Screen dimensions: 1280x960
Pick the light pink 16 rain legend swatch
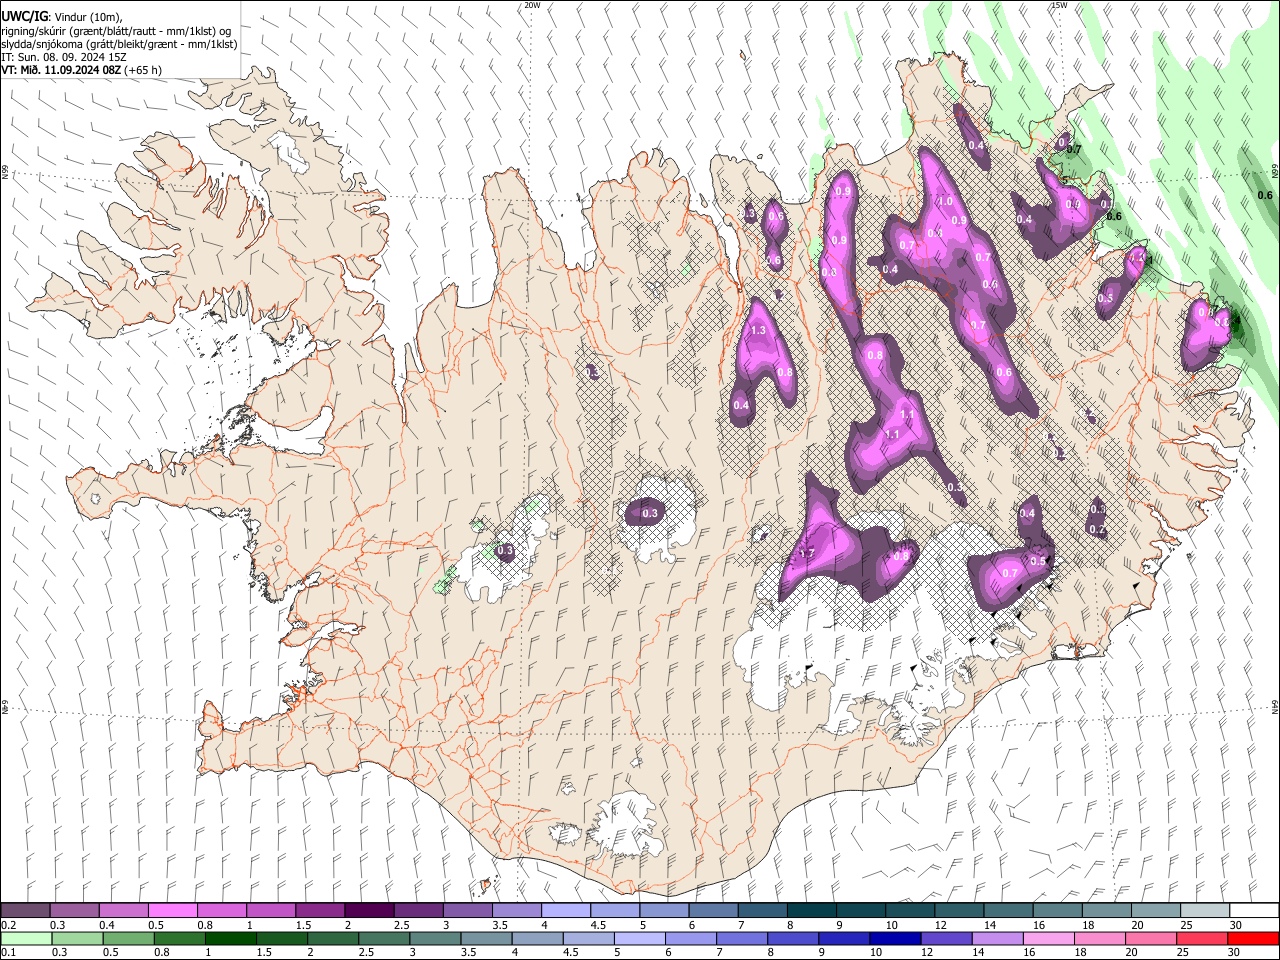click(x=1048, y=939)
